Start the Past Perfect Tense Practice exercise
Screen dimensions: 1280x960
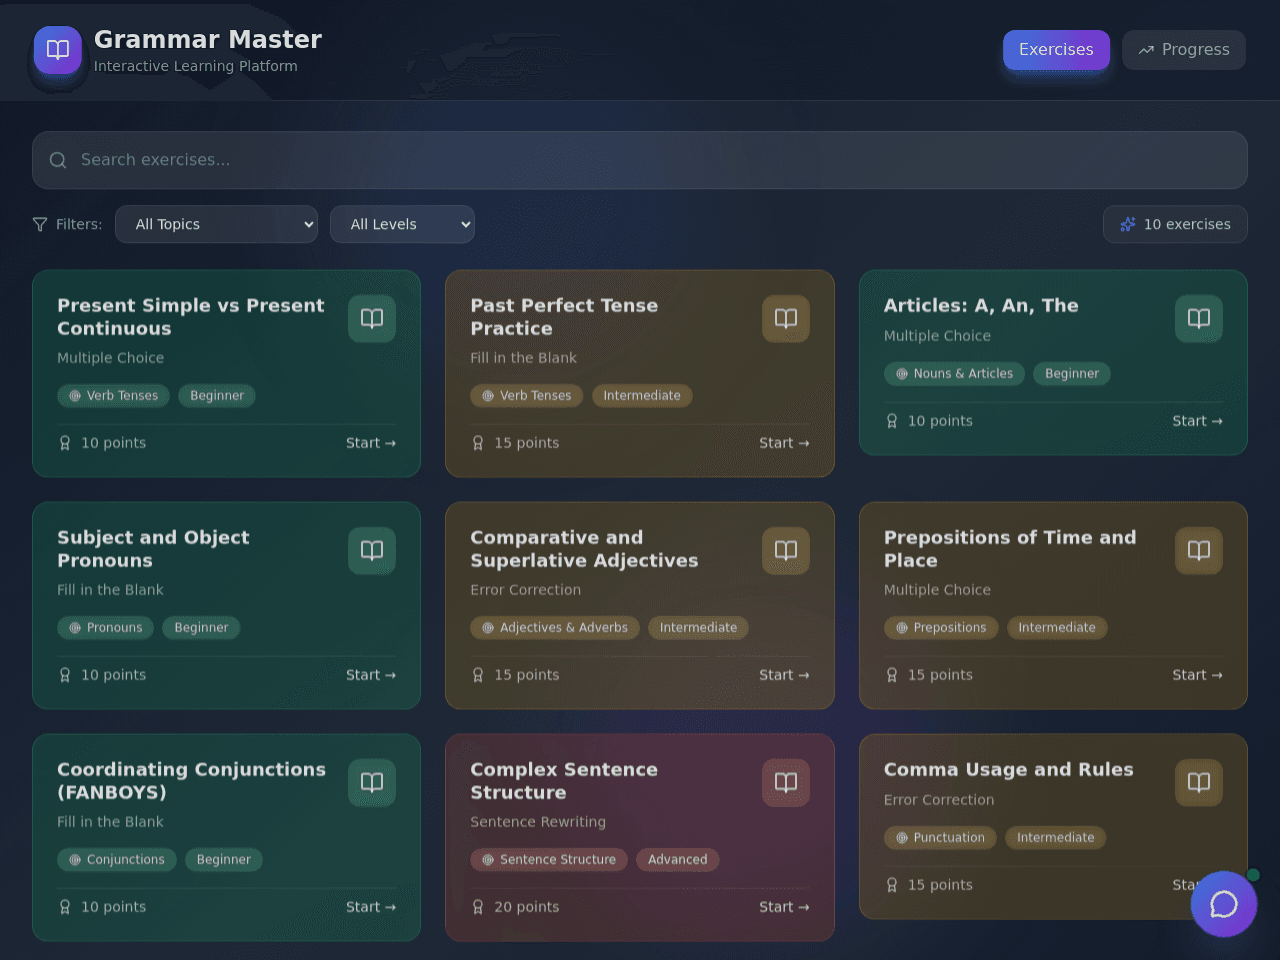(784, 443)
